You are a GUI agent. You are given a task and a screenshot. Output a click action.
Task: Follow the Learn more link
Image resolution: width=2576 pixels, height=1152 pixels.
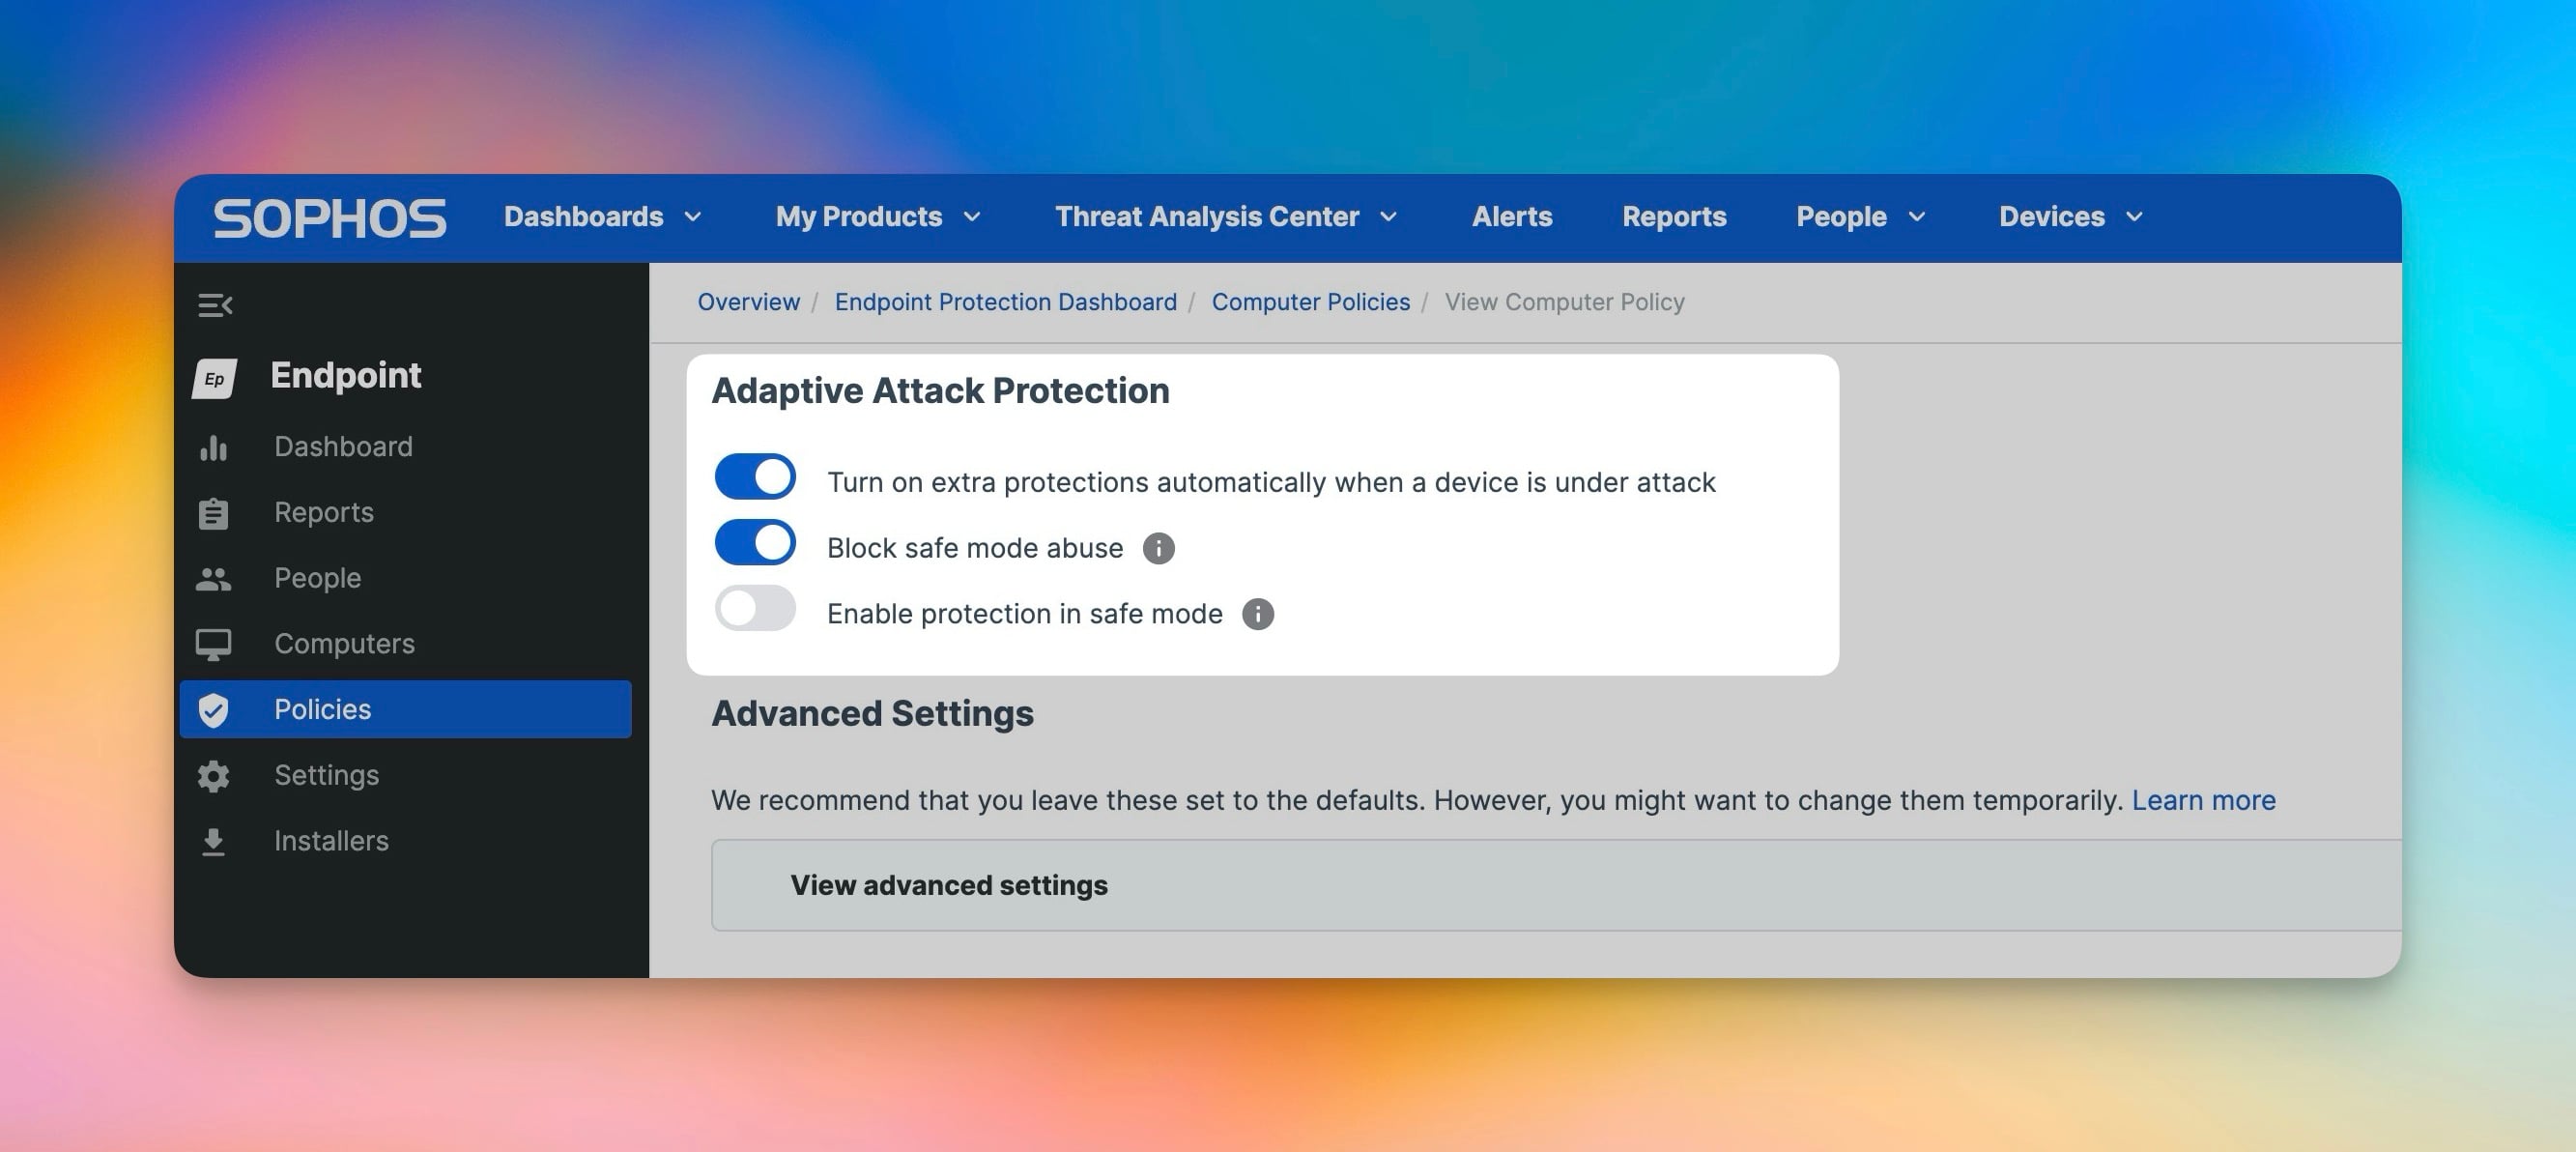(x=2203, y=800)
